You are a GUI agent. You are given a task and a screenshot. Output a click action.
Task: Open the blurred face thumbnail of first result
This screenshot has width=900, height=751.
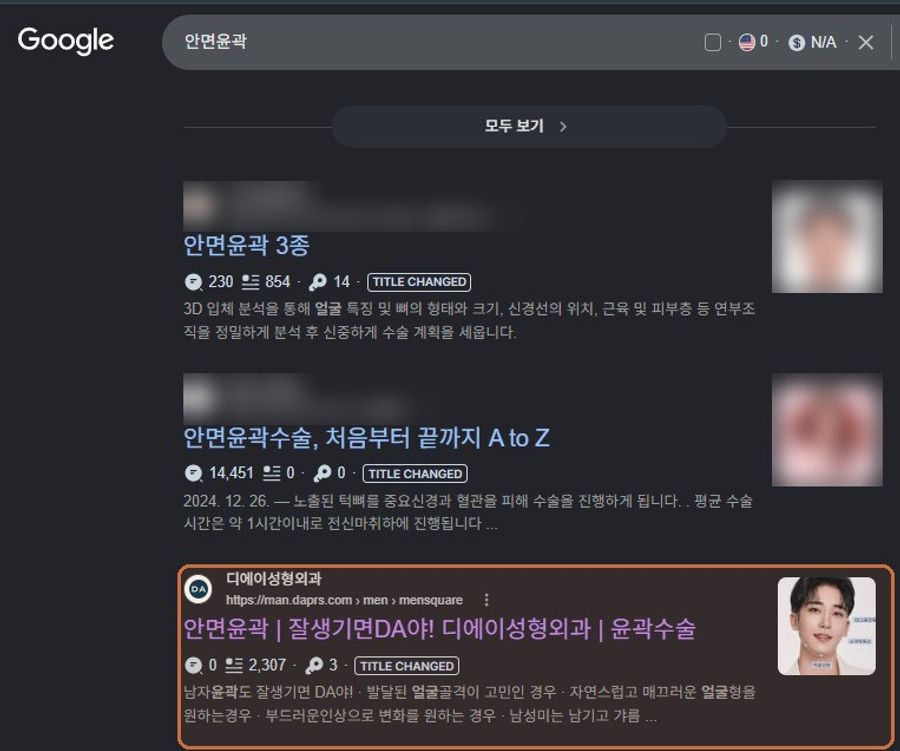click(827, 237)
